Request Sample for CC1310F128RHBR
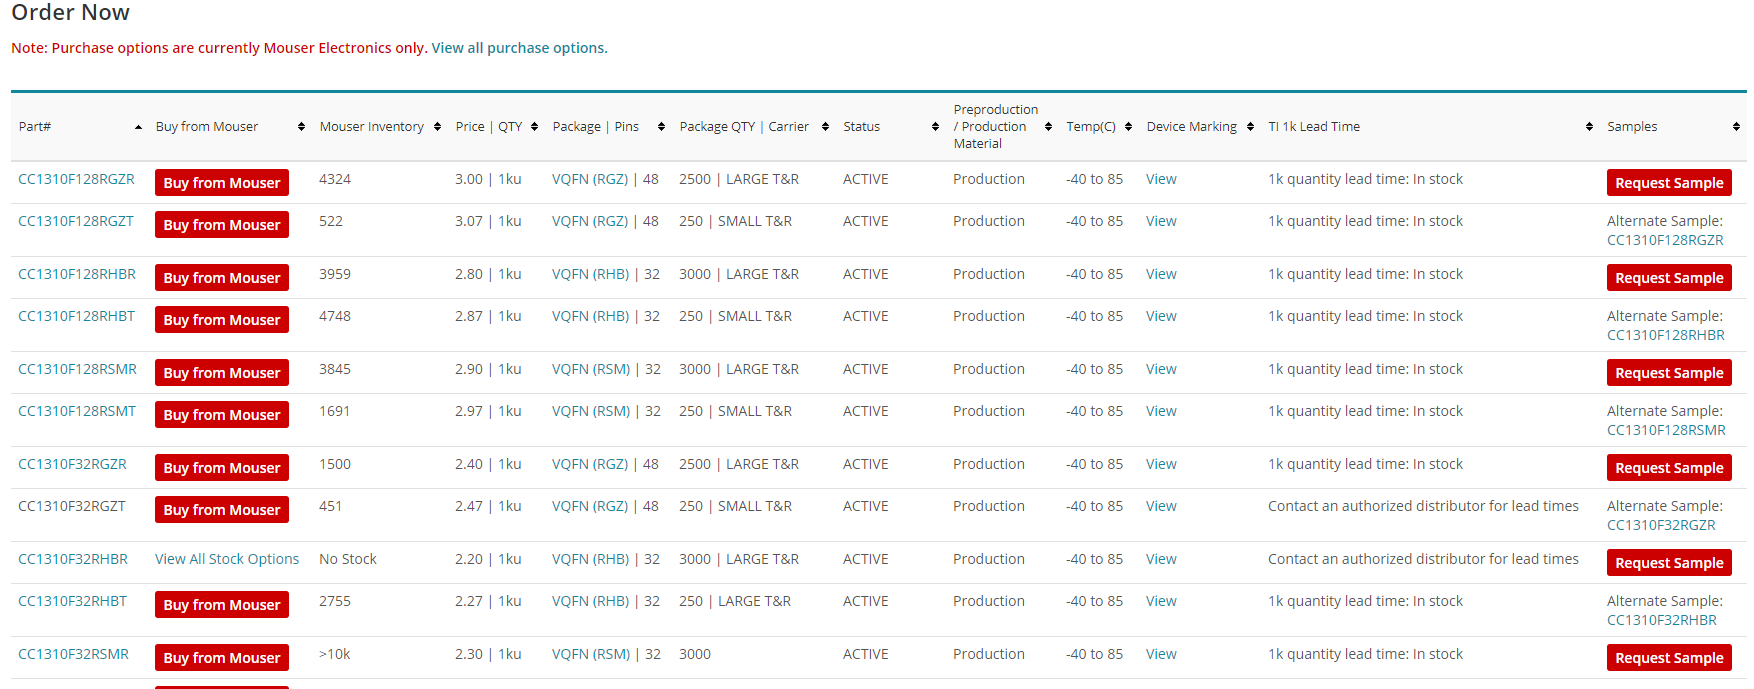 (1669, 278)
